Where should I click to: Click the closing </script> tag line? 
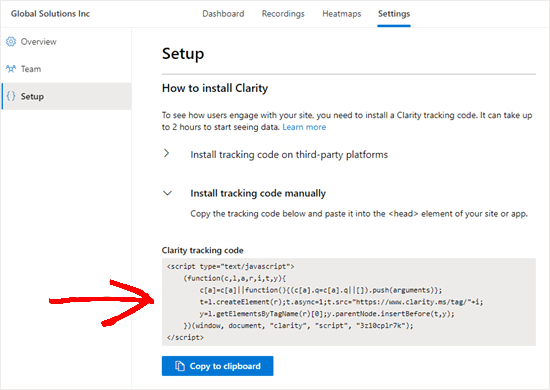(185, 337)
